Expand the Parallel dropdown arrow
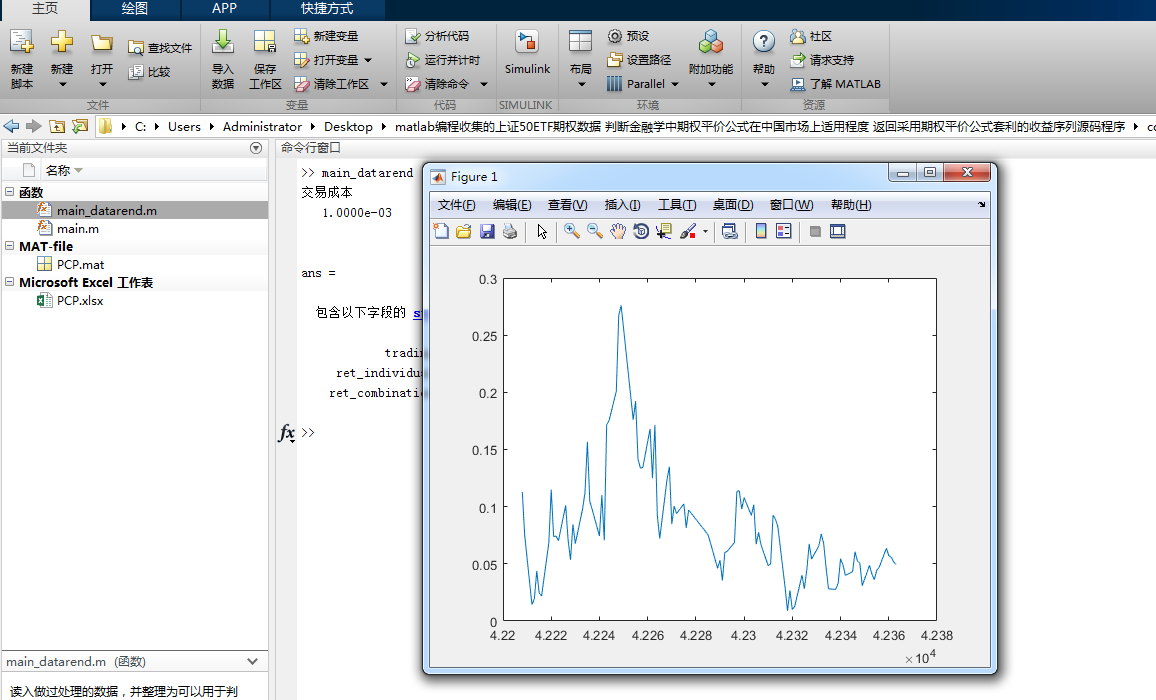 pyautogui.click(x=675, y=84)
